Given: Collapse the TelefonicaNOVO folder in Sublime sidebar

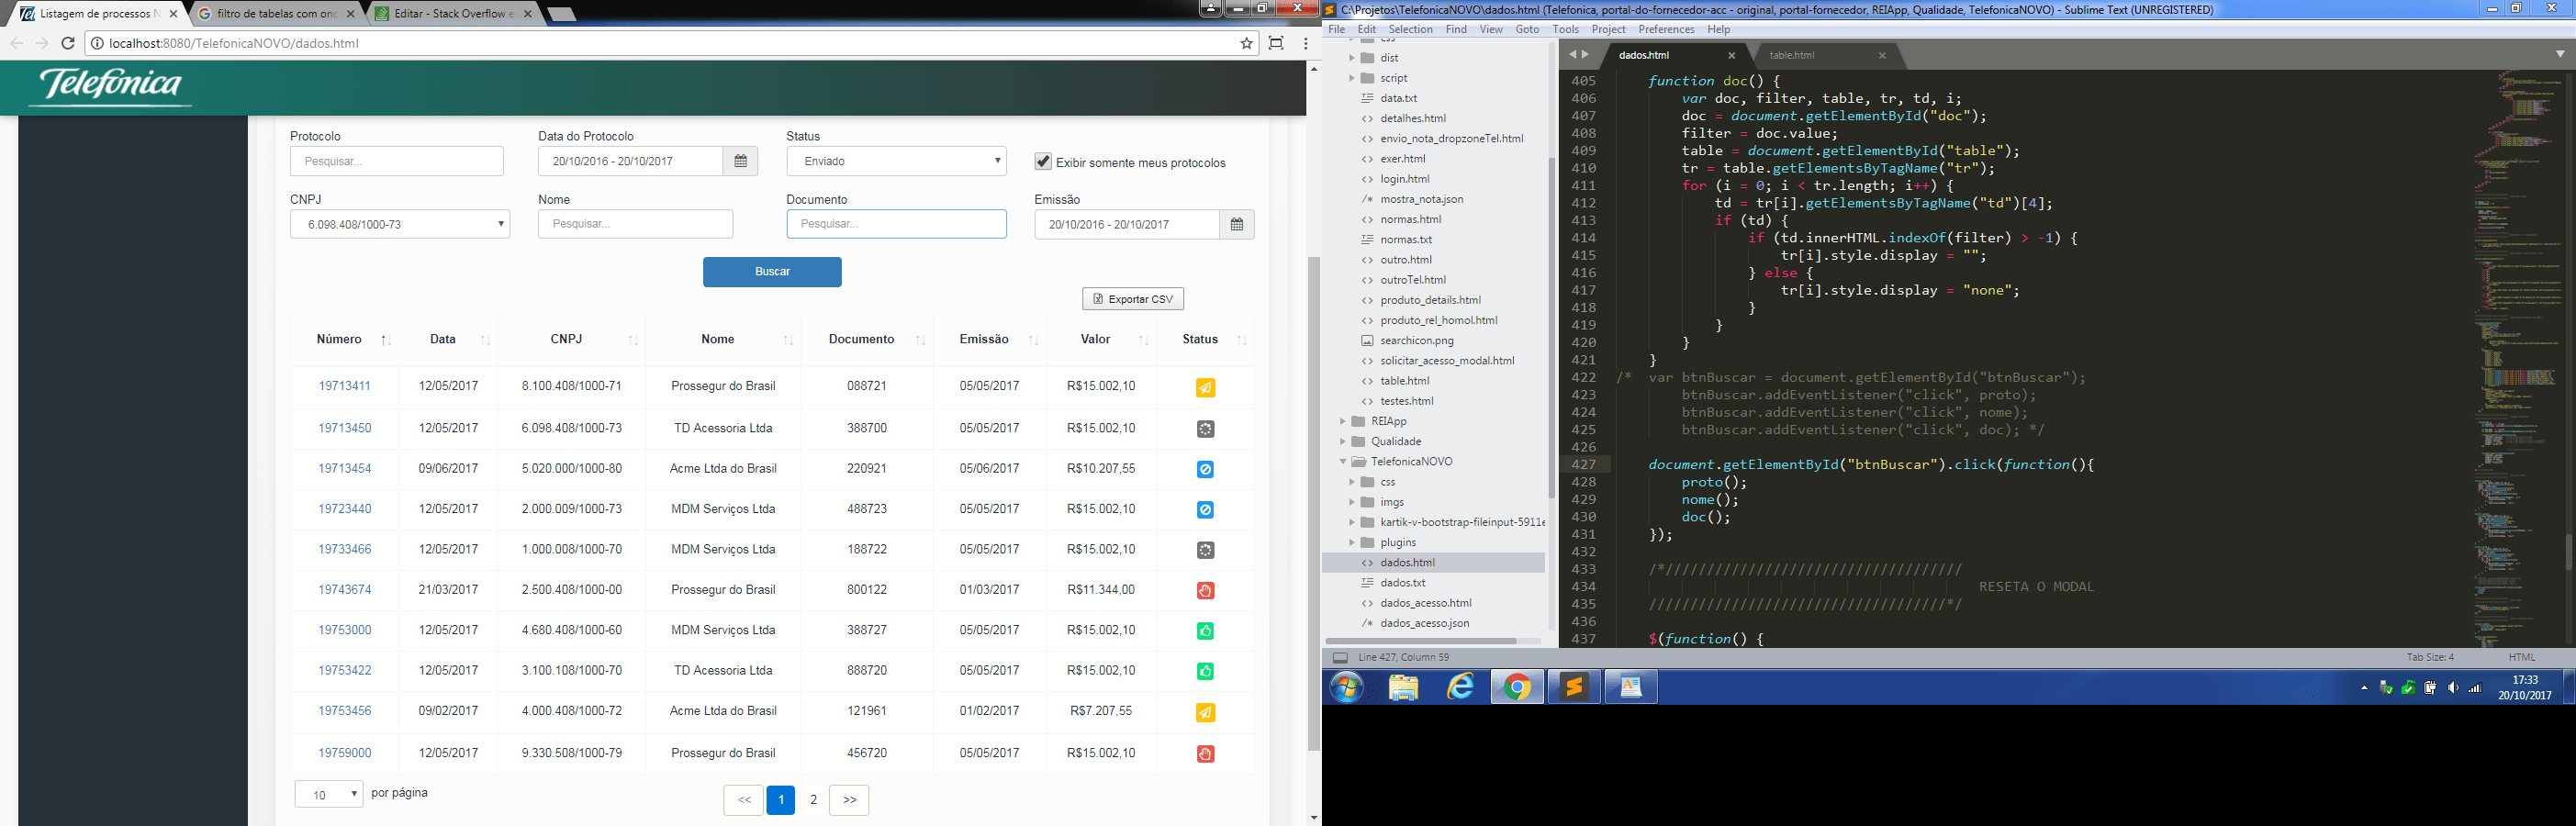Looking at the screenshot, I should [x=1343, y=462].
